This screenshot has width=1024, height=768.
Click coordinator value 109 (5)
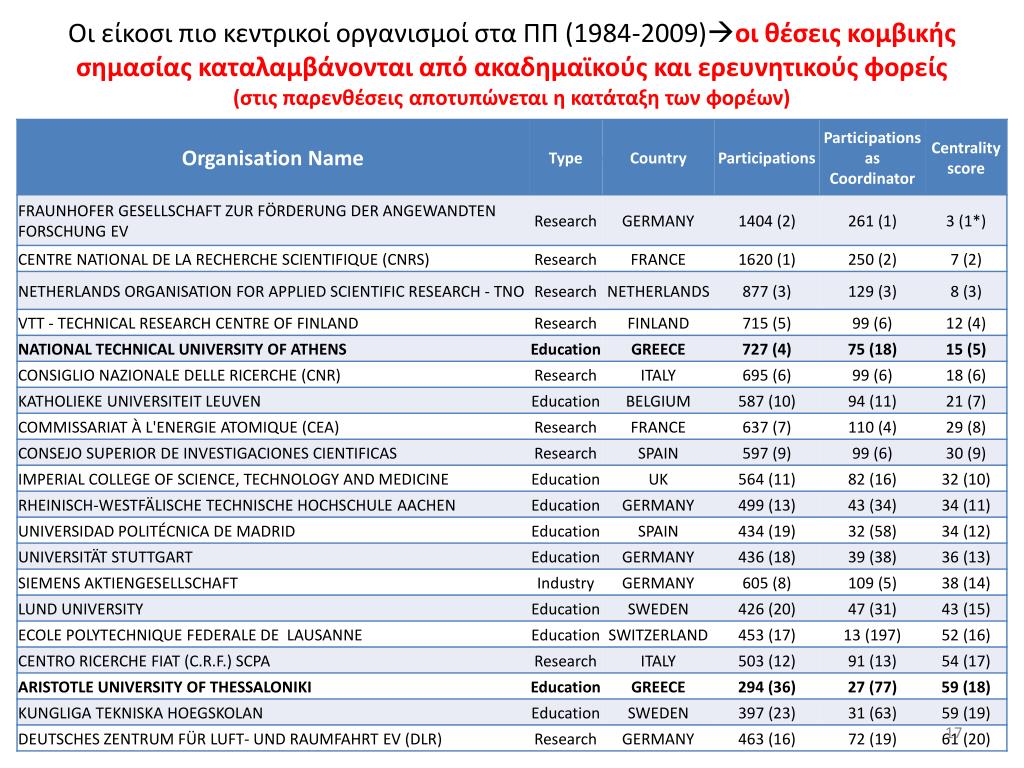(x=872, y=583)
